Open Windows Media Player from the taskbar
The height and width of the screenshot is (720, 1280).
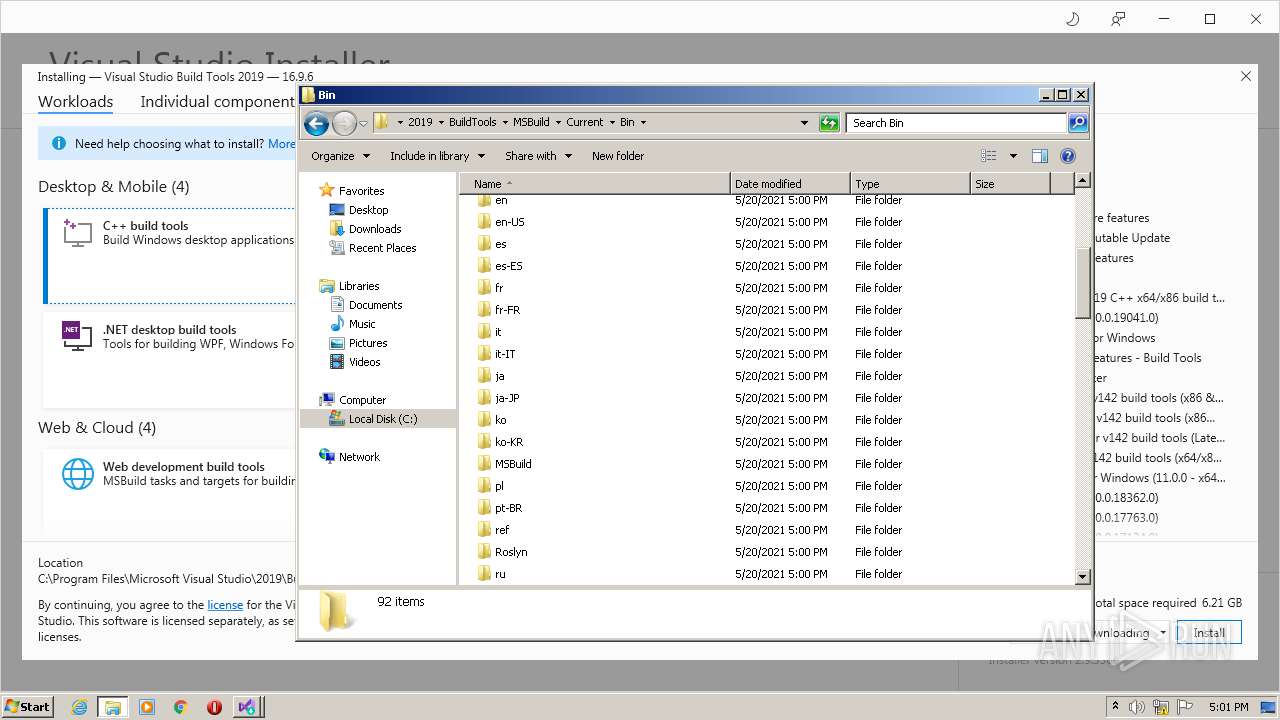[147, 707]
